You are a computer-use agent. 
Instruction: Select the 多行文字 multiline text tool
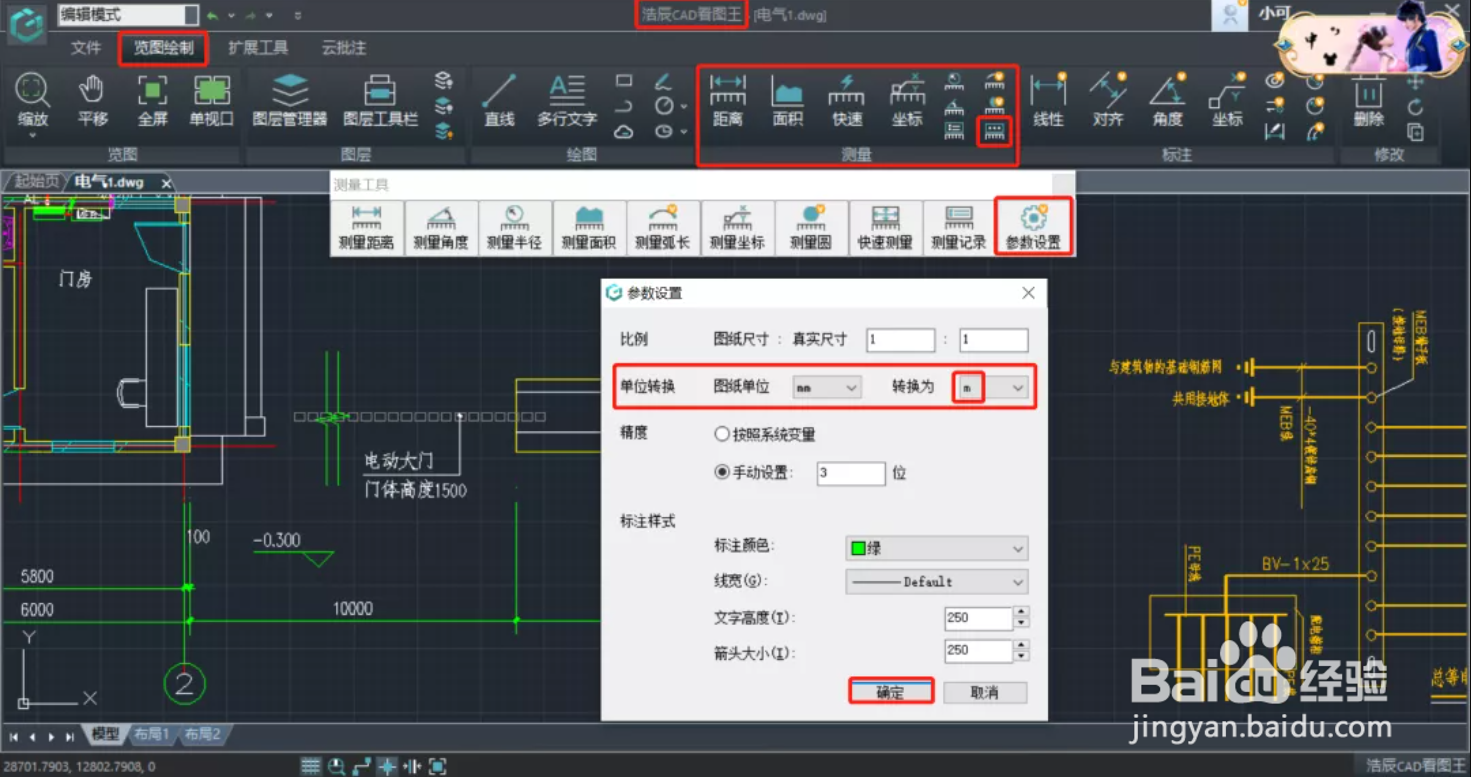(567, 100)
